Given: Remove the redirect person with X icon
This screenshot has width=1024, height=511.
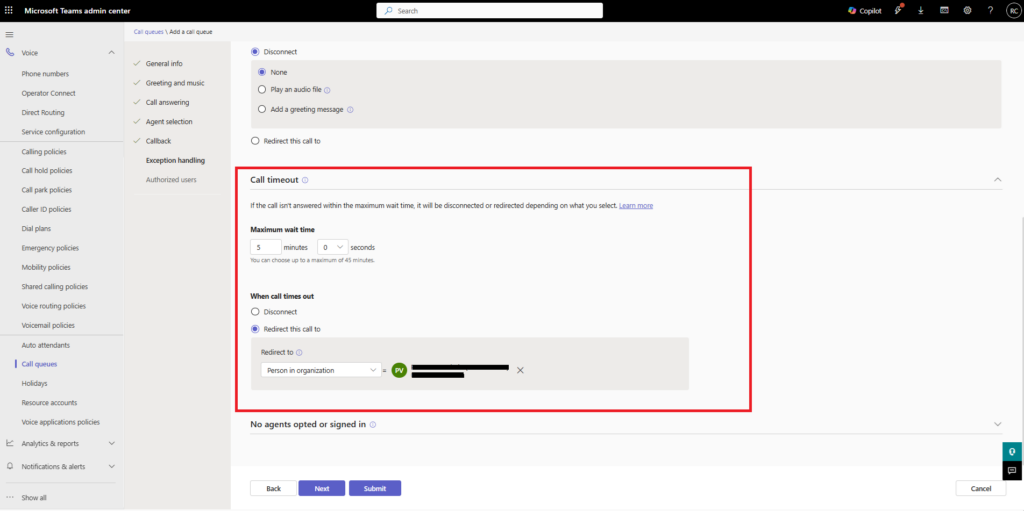Looking at the screenshot, I should (520, 370).
